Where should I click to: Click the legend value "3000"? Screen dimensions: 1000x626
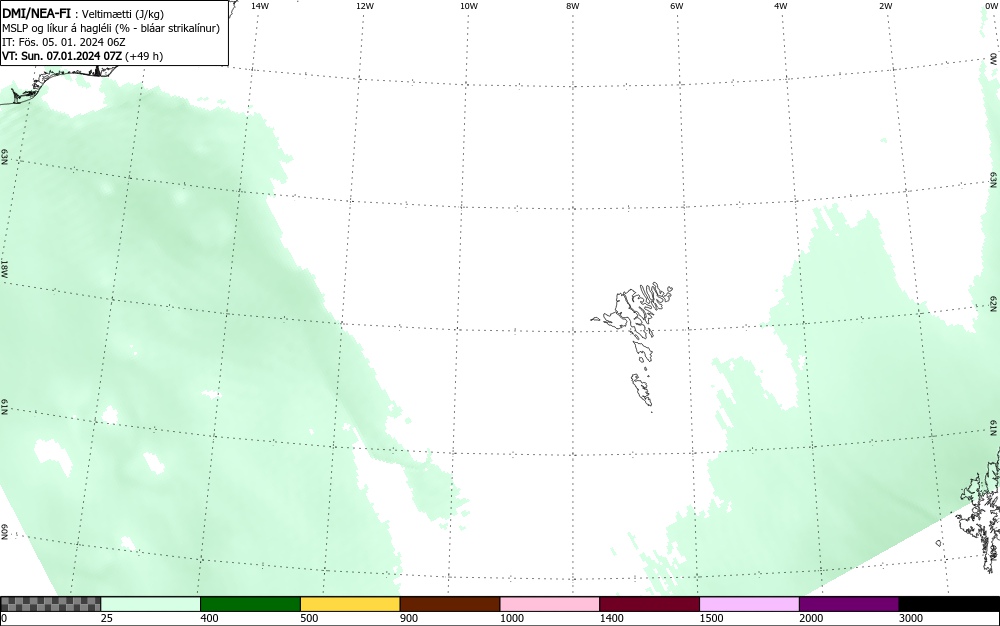pyautogui.click(x=911, y=618)
